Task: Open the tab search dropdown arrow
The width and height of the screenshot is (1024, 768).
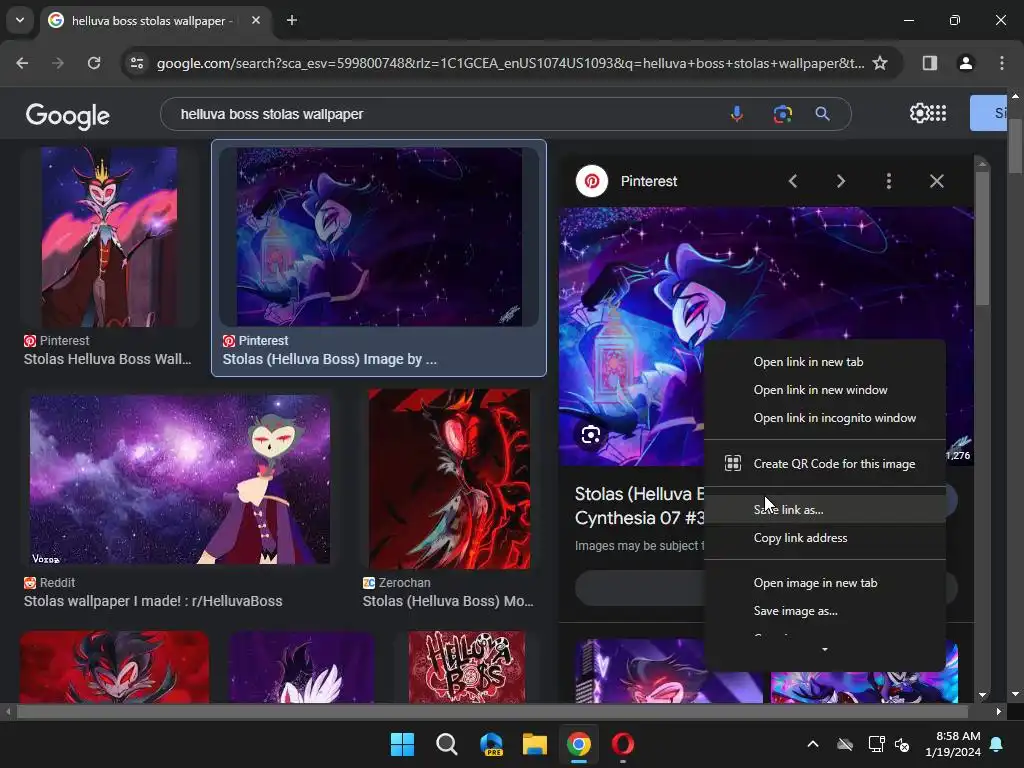Action: pos(20,20)
